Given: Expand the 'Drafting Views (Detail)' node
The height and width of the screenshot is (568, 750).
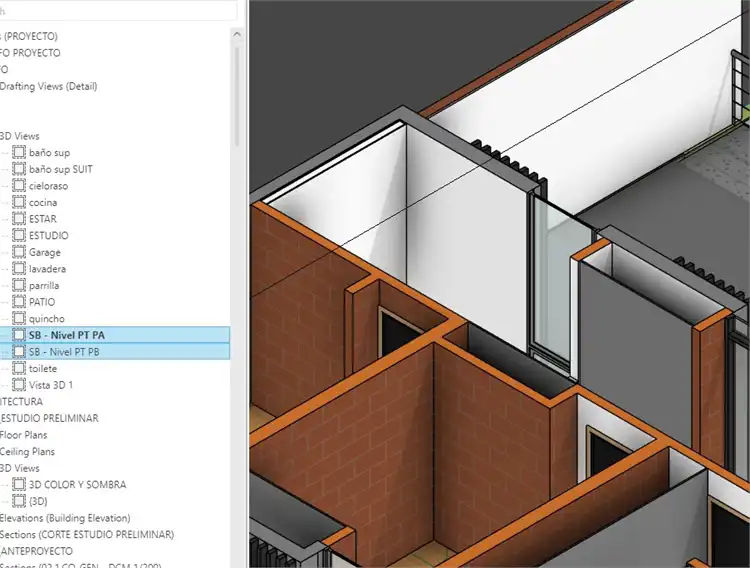Looking at the screenshot, I should click(48, 86).
